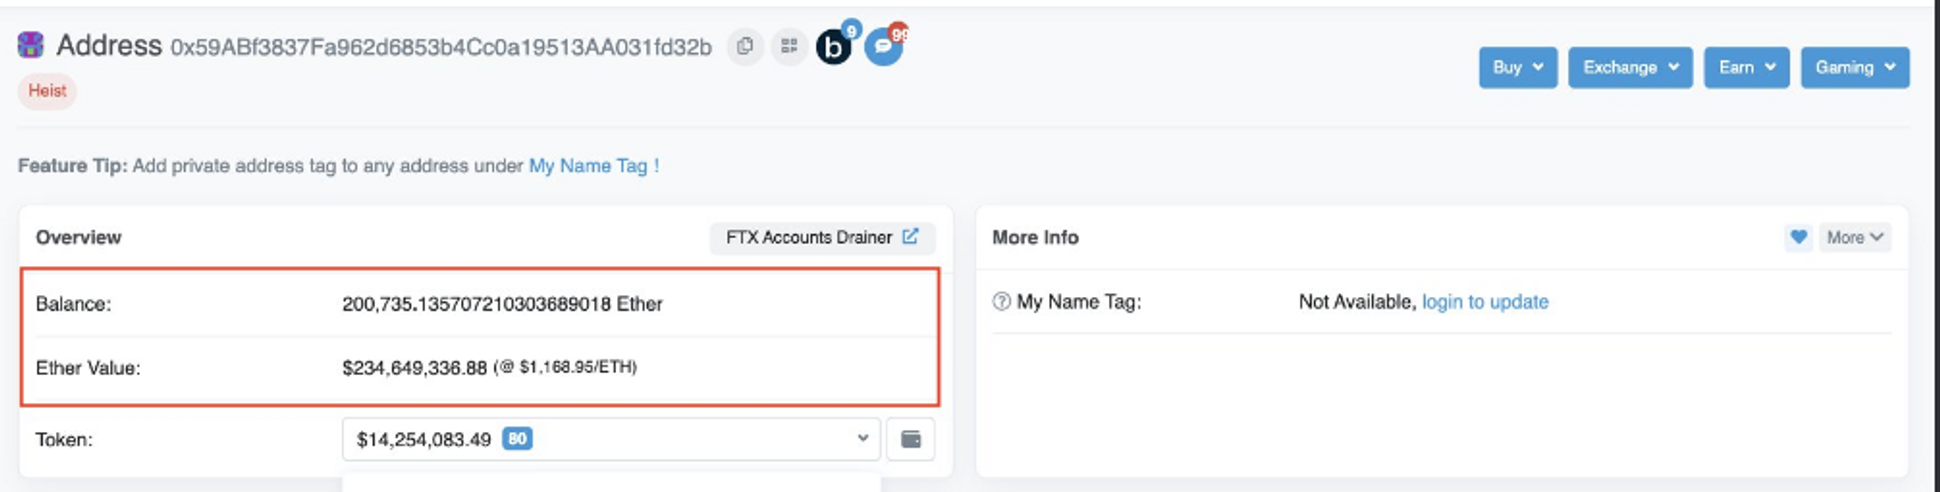The width and height of the screenshot is (1940, 492).
Task: Show the address QR code
Action: pyautogui.click(x=789, y=46)
